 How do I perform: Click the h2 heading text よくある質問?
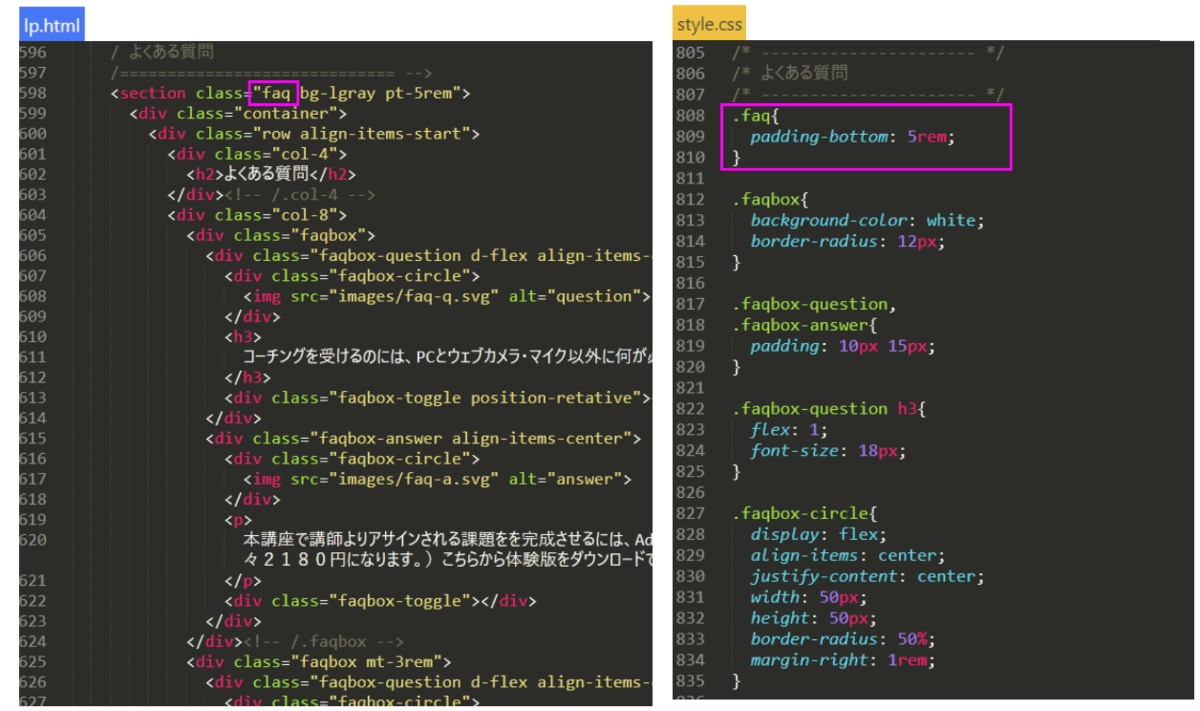277,174
